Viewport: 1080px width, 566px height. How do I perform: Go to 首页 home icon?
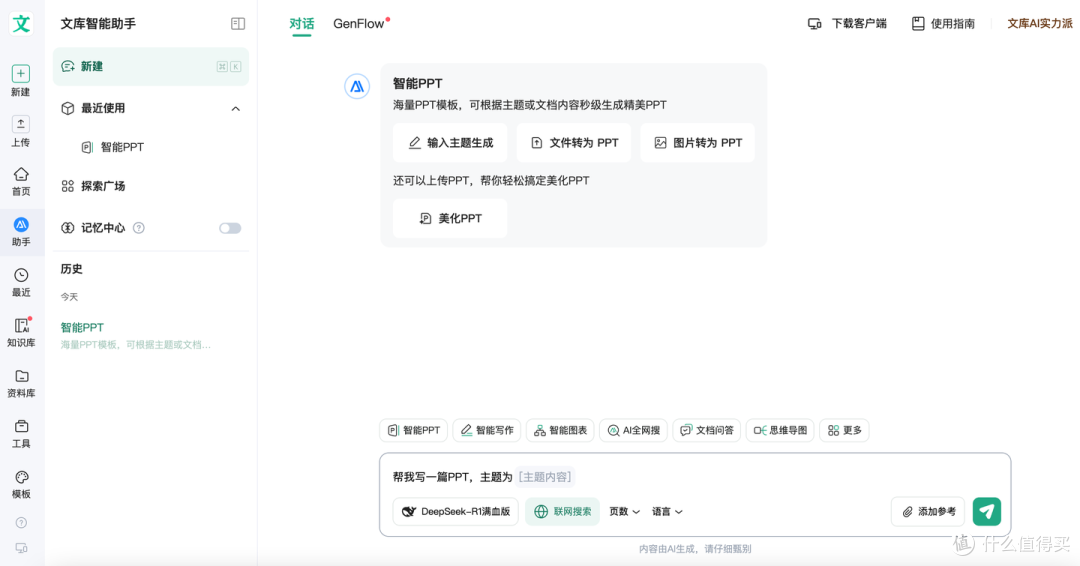[x=21, y=174]
